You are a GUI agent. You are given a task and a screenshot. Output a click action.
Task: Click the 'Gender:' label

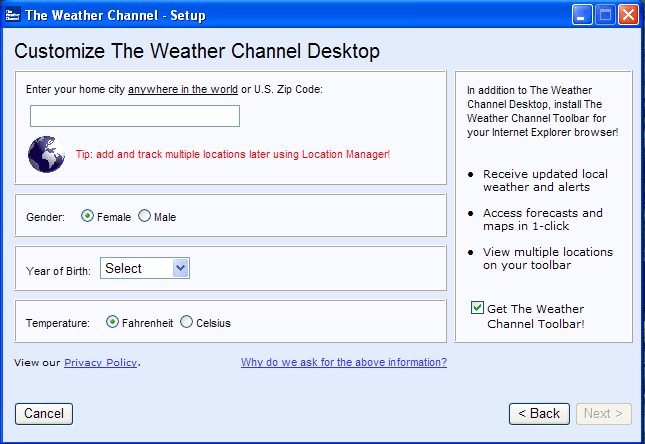pyautogui.click(x=46, y=217)
